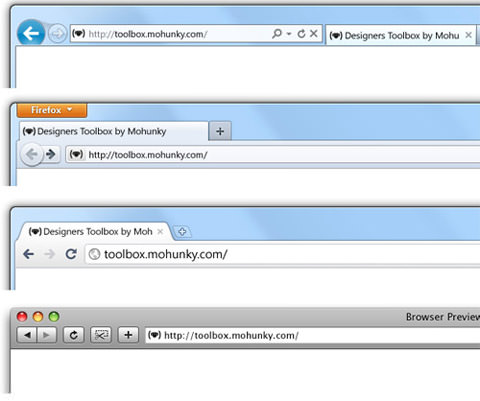The image size is (480, 401).
Task: Click the Internet Explorer forward arrow button
Action: tap(57, 34)
